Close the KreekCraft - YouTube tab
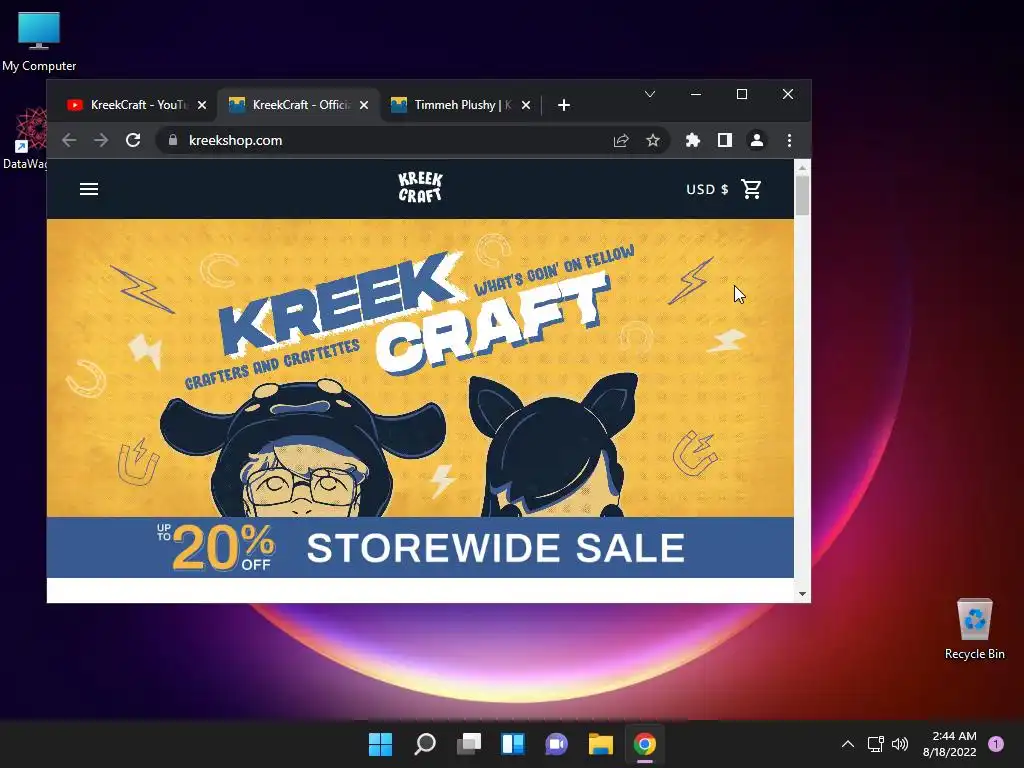Image resolution: width=1024 pixels, height=768 pixels. point(202,105)
